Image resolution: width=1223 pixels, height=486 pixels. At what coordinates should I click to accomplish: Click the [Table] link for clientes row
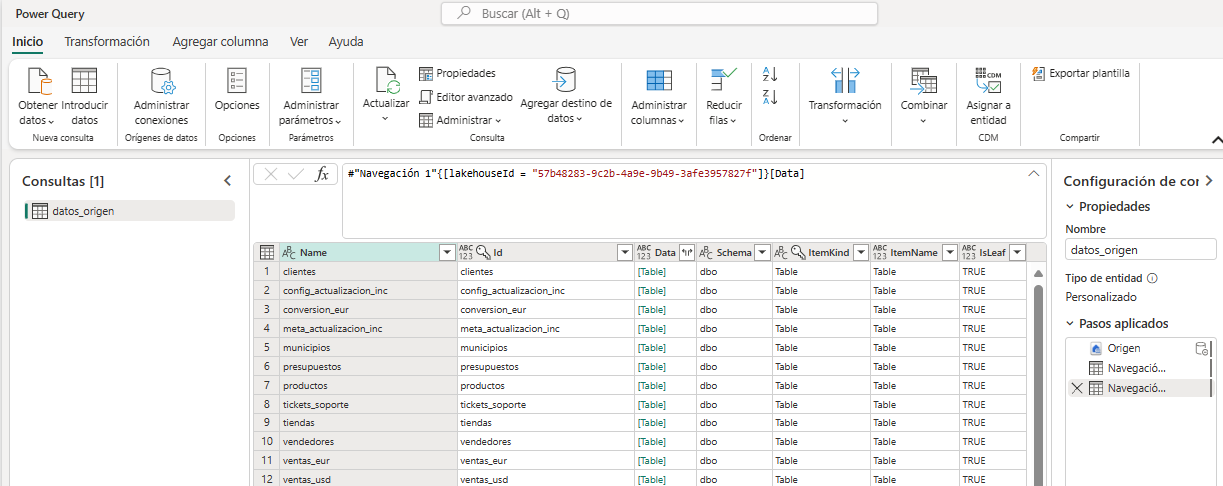(x=651, y=272)
